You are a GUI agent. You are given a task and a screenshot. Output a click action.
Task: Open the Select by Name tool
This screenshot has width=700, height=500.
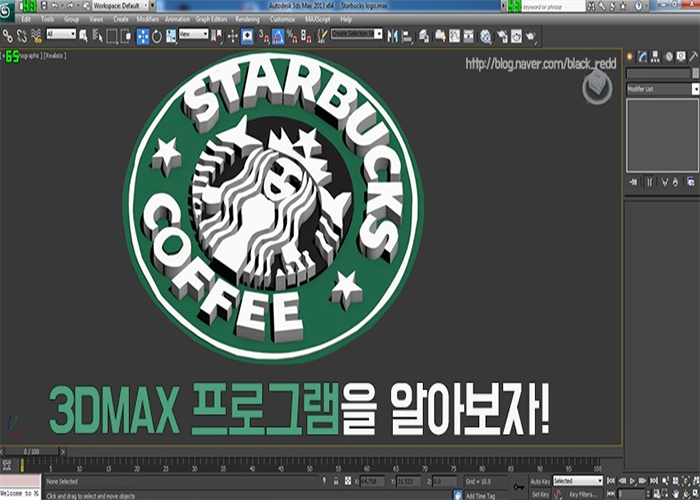(x=97, y=36)
